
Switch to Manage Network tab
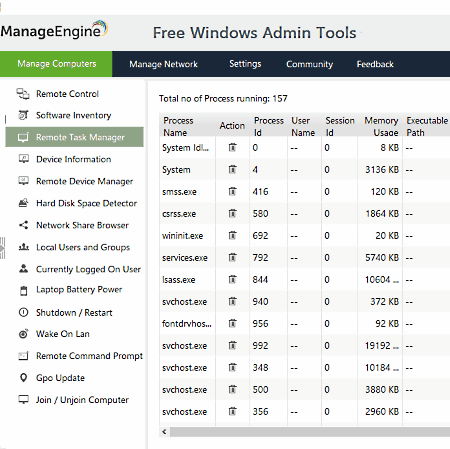click(163, 64)
